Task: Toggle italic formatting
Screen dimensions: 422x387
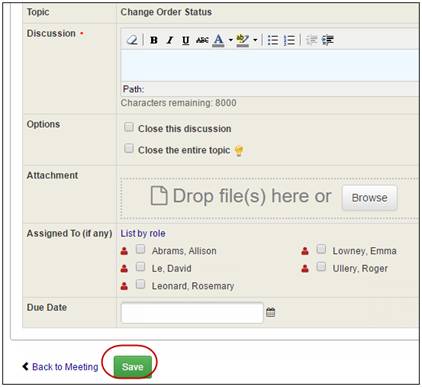Action: click(x=170, y=40)
